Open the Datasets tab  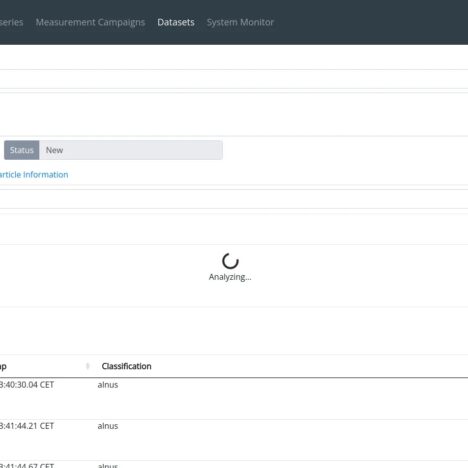[x=176, y=22]
